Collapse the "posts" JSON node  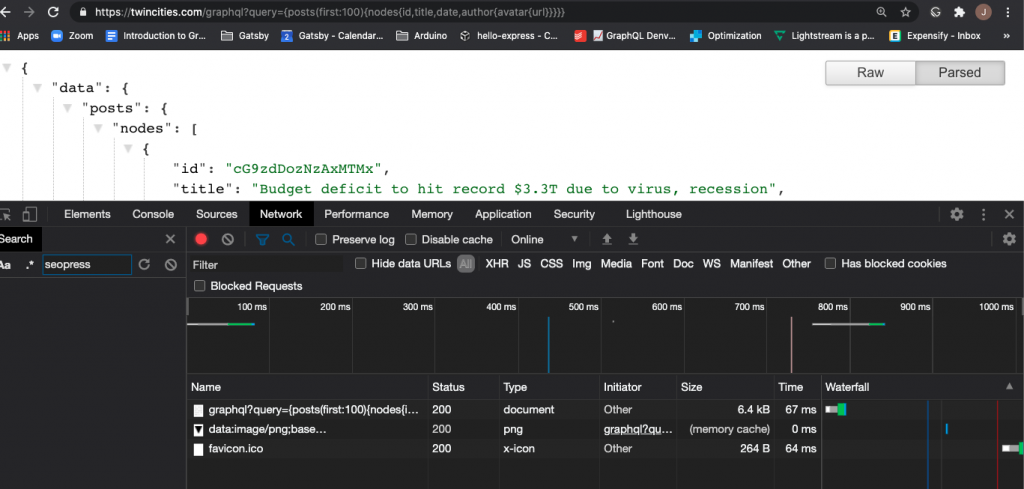tap(69, 108)
